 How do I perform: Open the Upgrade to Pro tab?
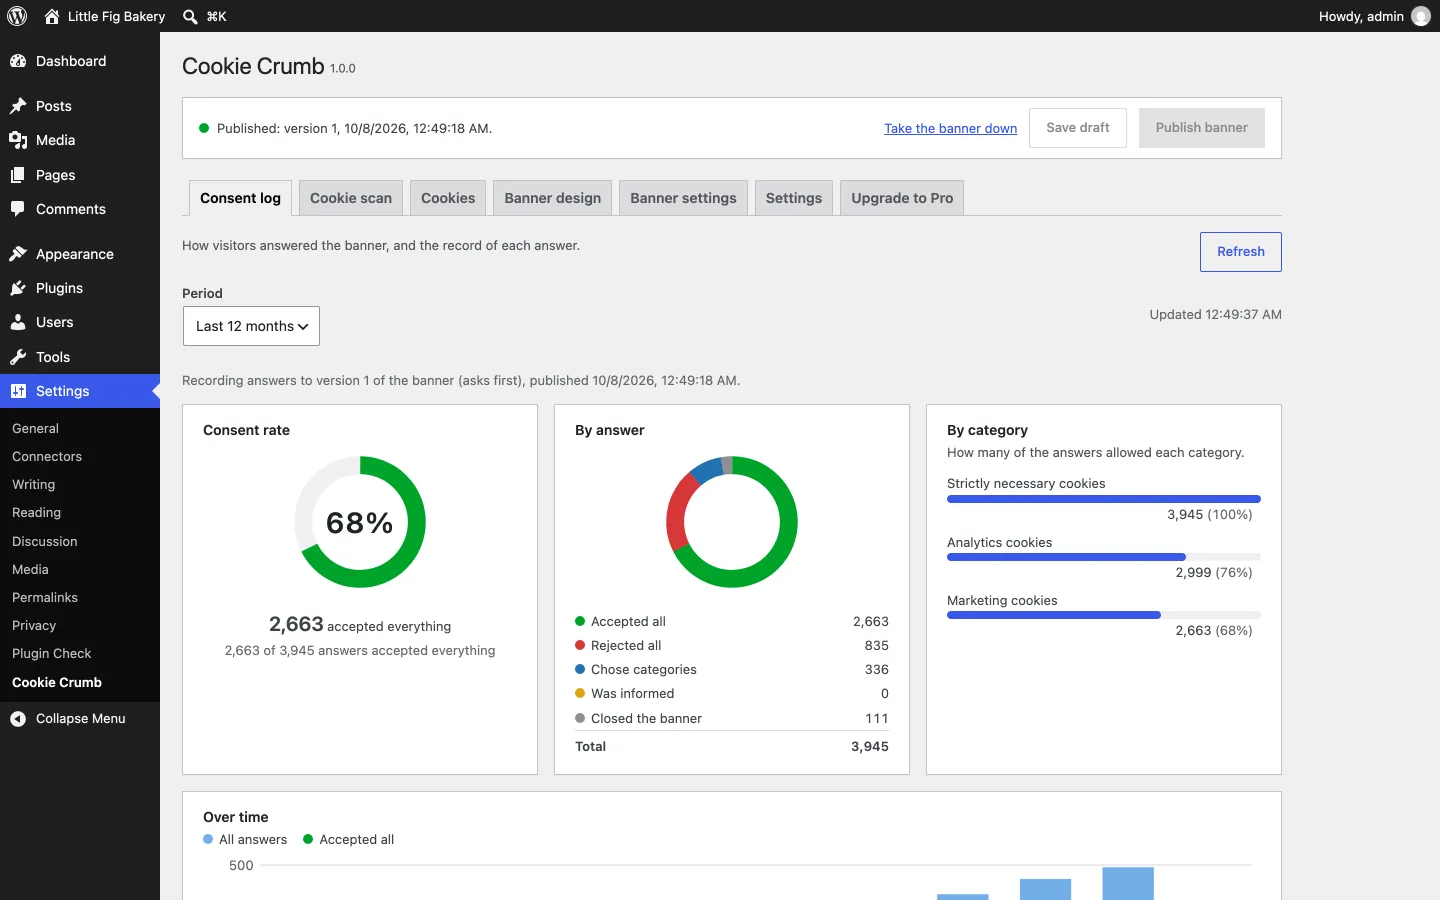point(902,198)
